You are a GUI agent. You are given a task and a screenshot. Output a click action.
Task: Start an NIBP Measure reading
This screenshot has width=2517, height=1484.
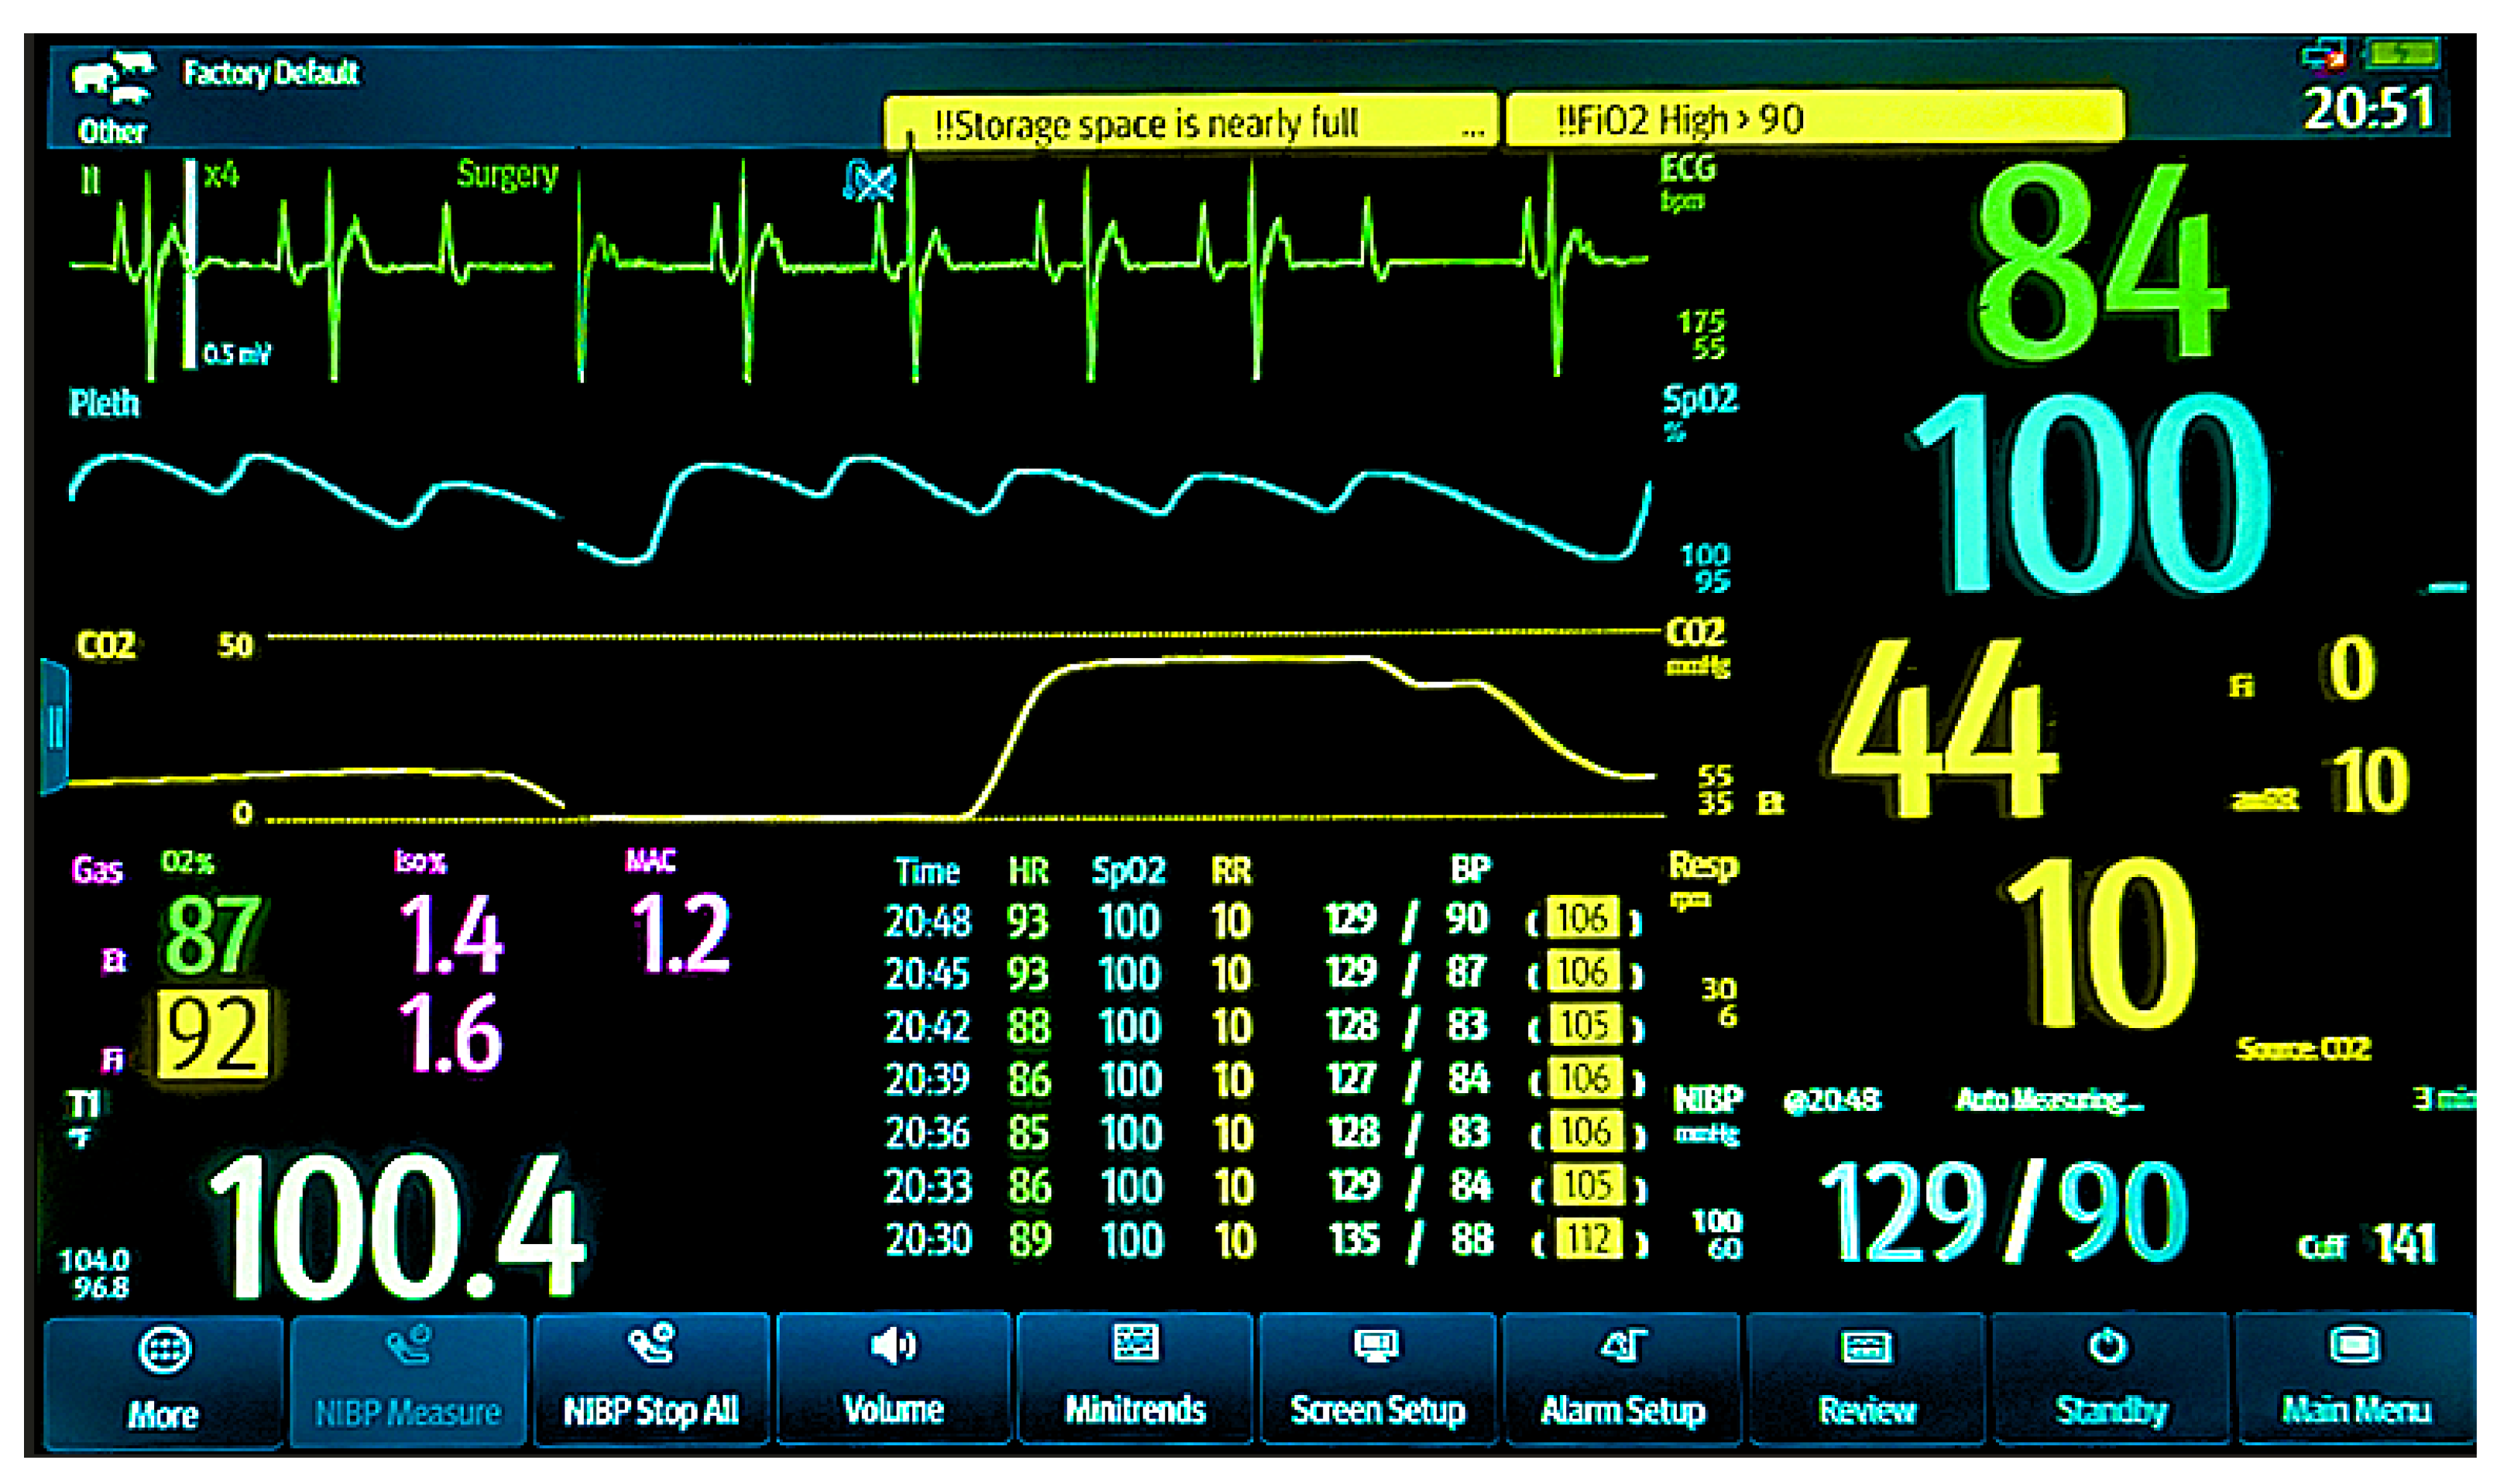click(408, 1382)
